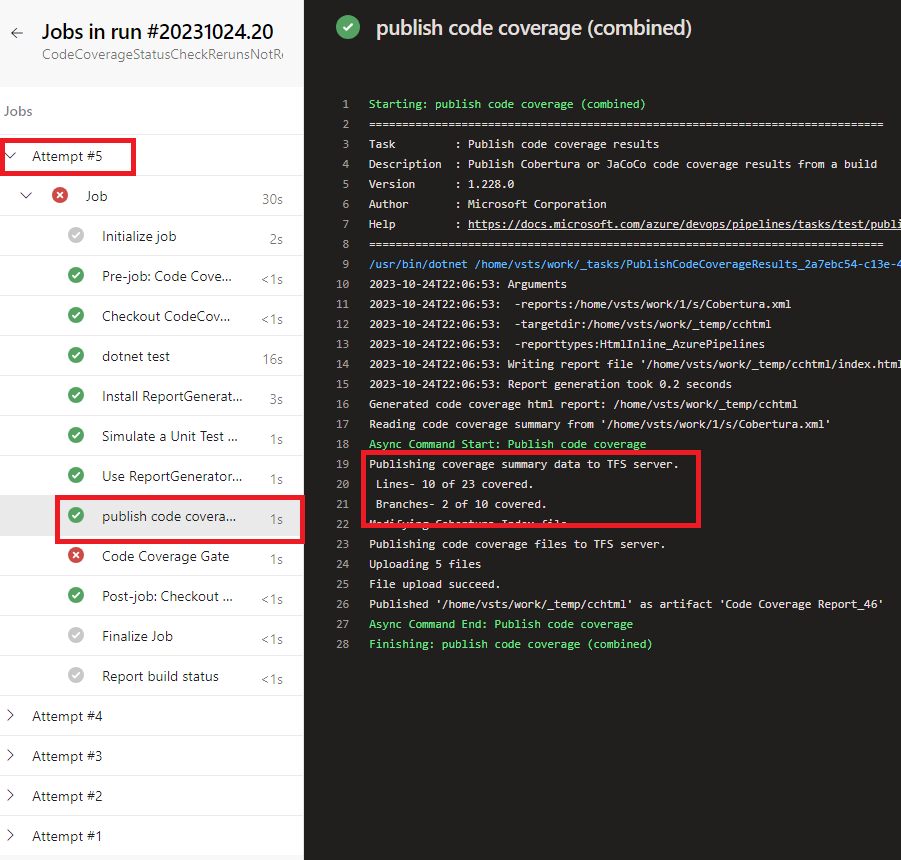
Task: Click the red error icon next to Job
Action: coord(60,195)
